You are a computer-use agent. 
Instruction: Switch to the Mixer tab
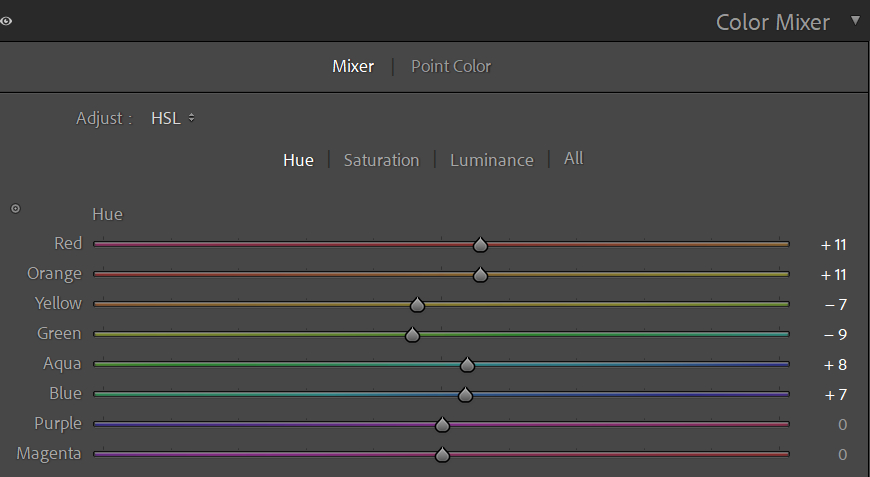tap(353, 67)
